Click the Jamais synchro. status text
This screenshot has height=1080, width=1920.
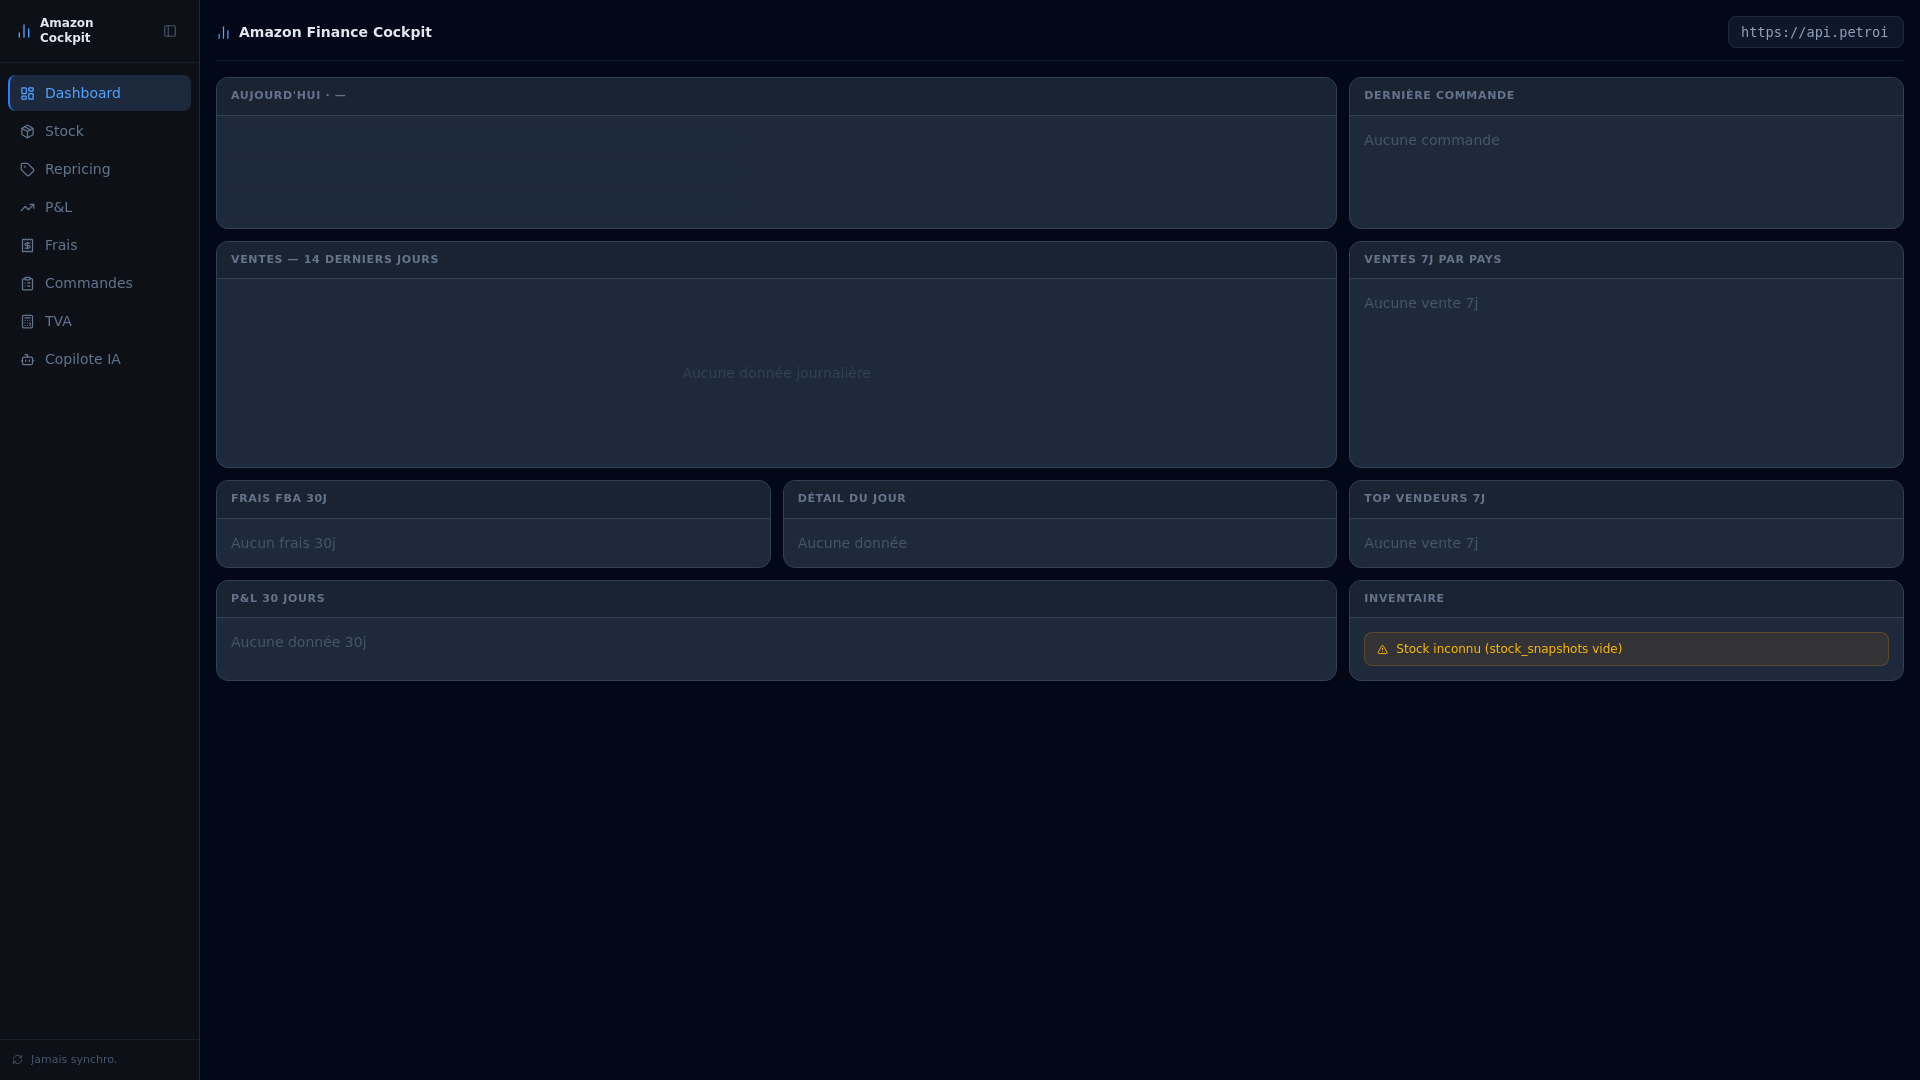pos(74,1060)
